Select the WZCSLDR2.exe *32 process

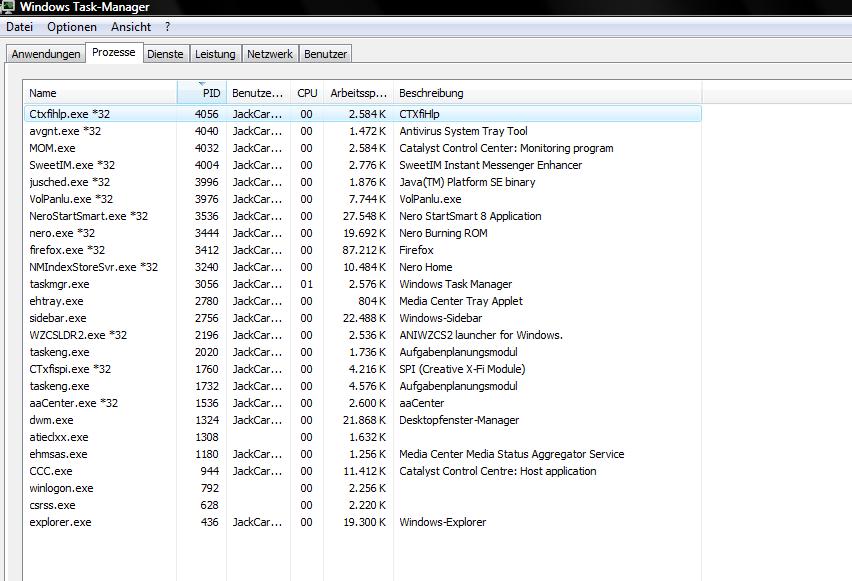coord(362,335)
